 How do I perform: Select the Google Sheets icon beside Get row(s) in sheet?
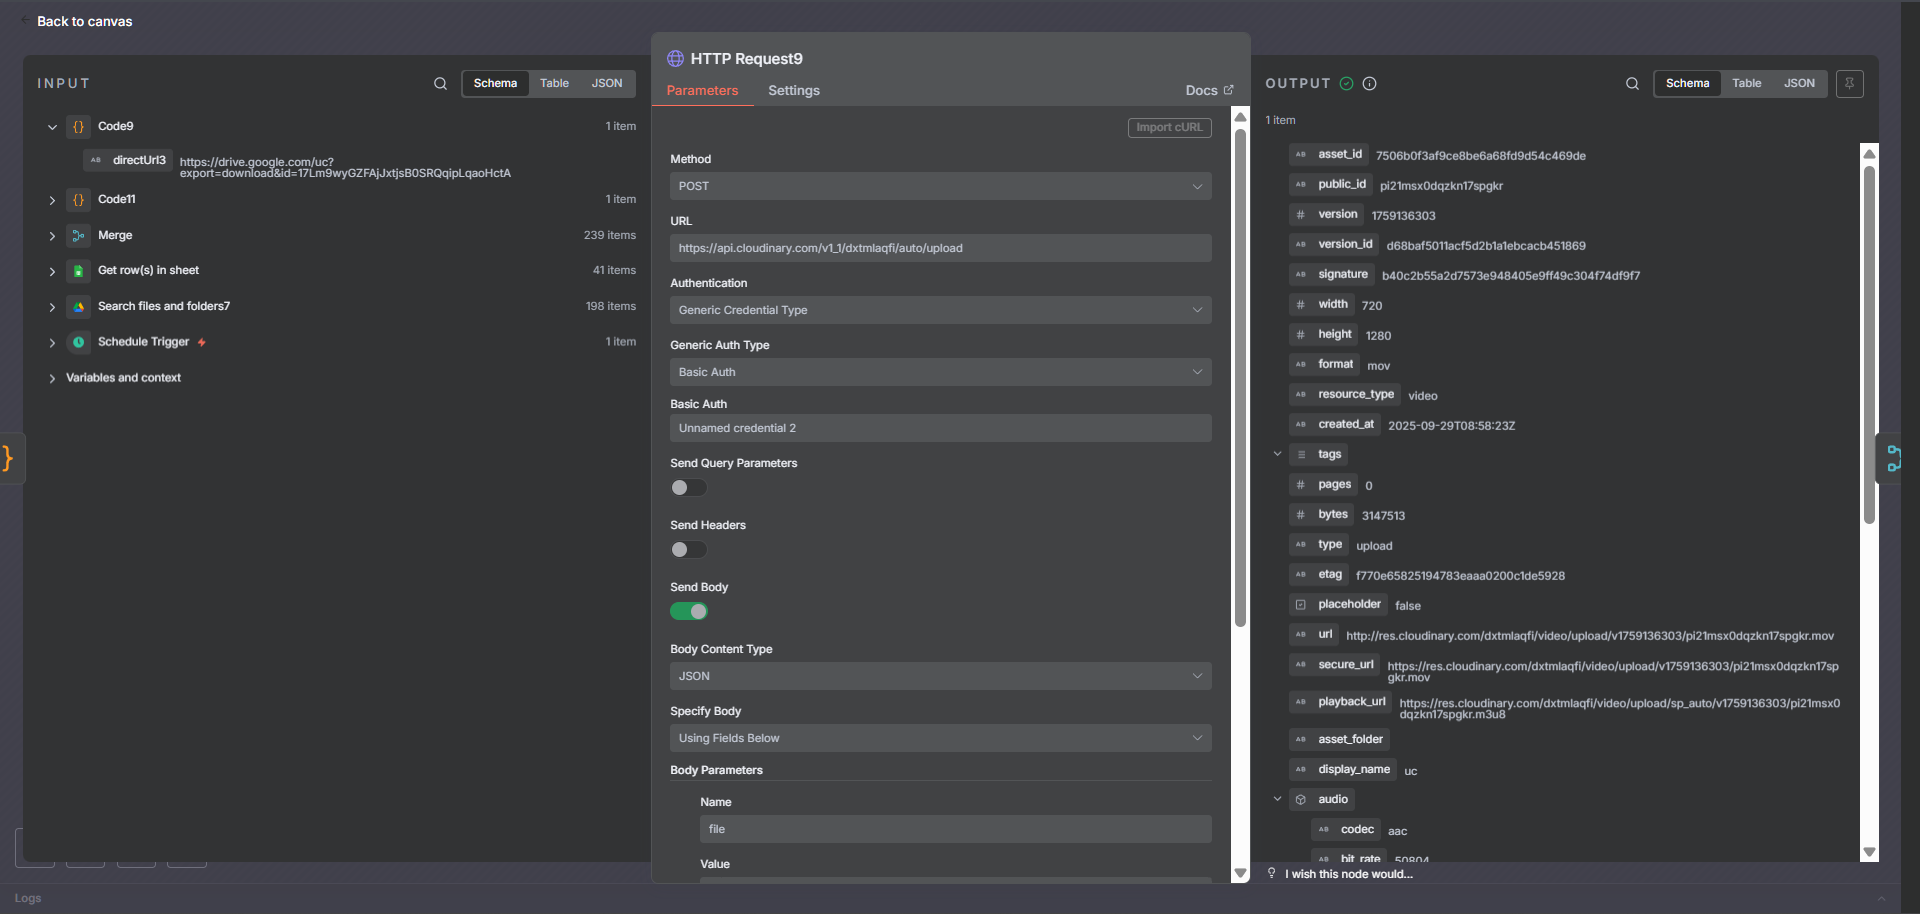78,270
